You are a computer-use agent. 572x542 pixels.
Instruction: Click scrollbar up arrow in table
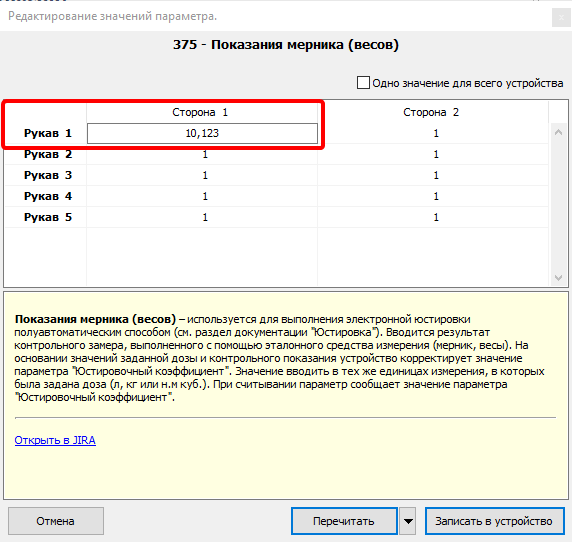click(x=558, y=132)
